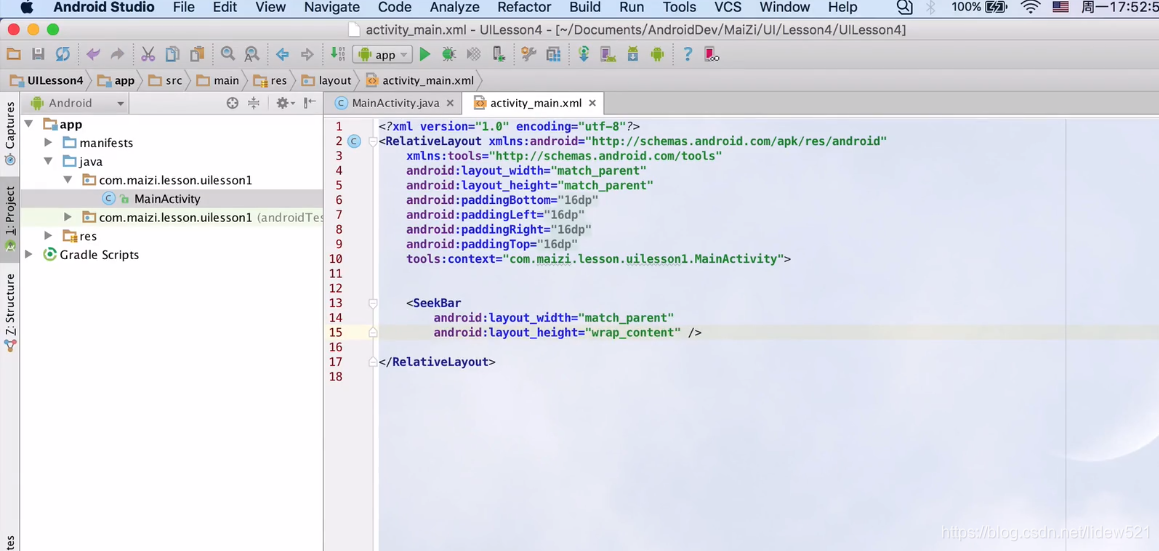Collapse the app module node

[30, 124]
